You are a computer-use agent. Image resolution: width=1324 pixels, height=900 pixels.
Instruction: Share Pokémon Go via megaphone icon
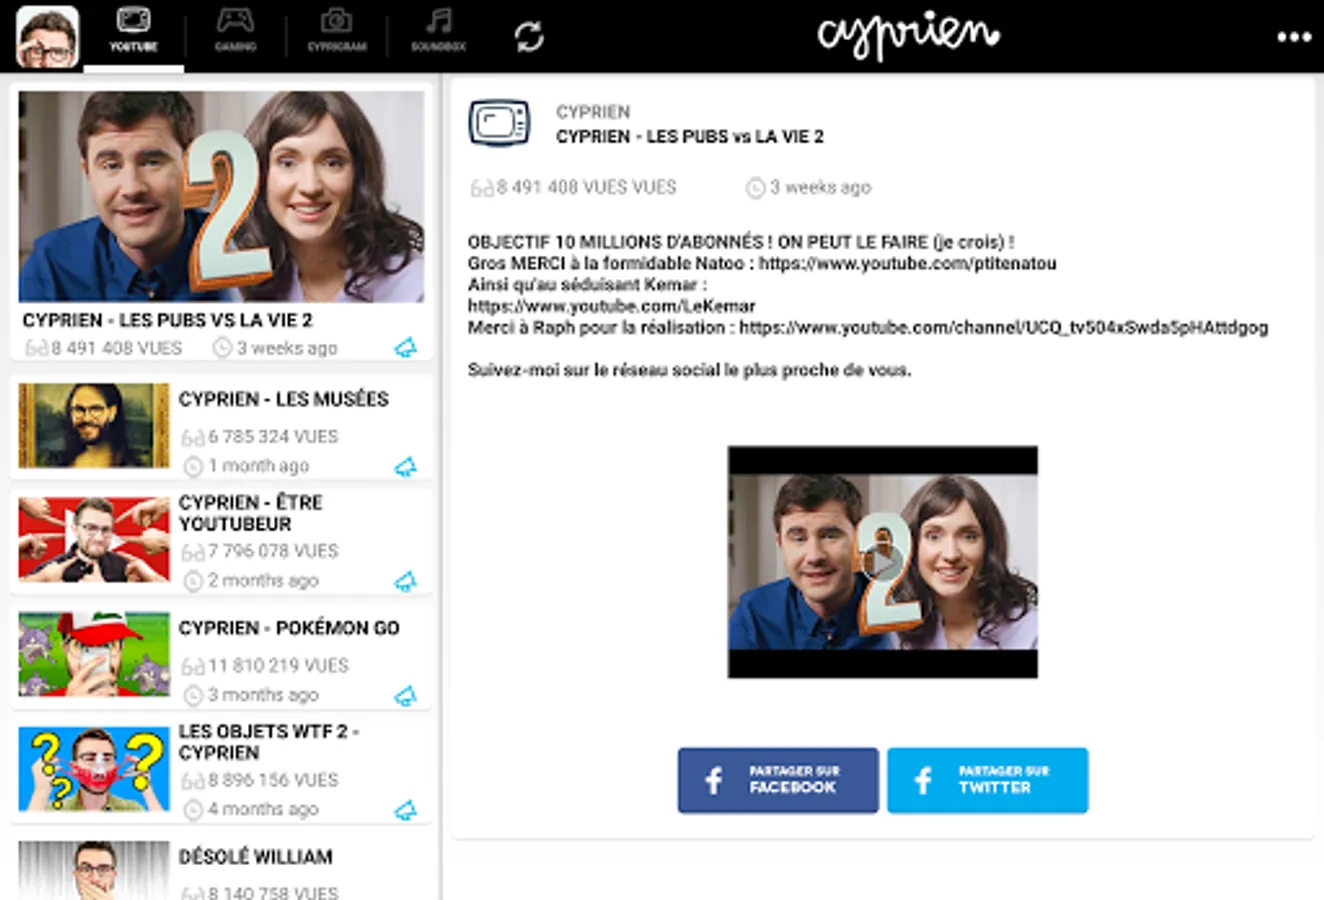(405, 696)
